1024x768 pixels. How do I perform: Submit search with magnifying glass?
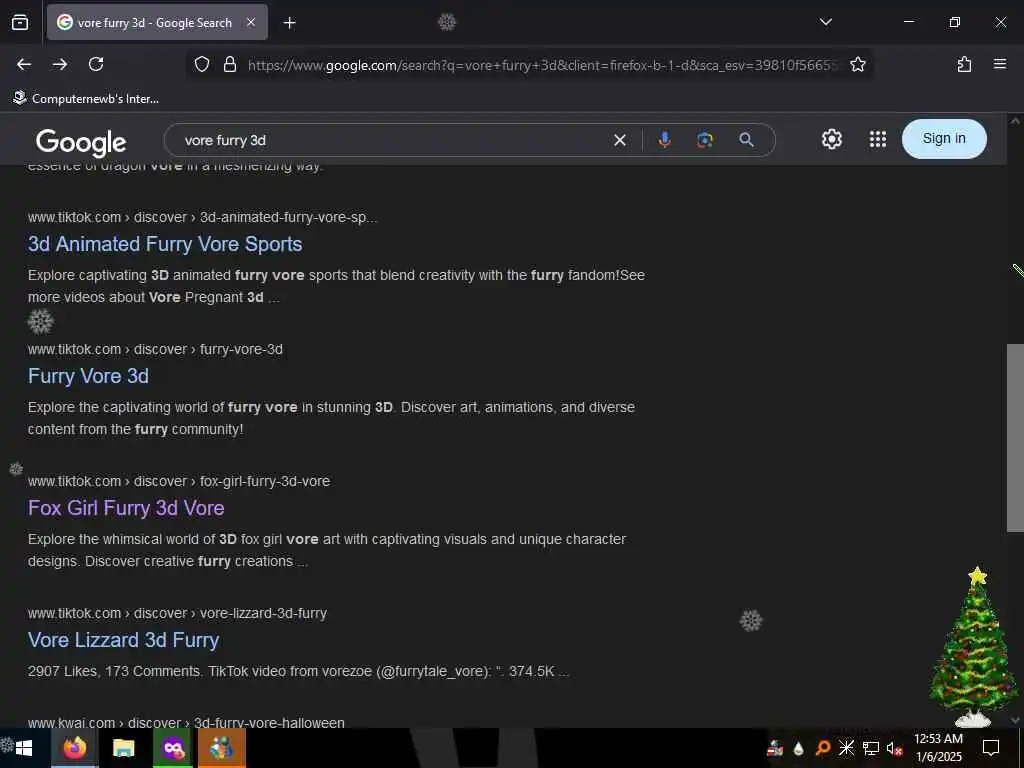[x=746, y=140]
